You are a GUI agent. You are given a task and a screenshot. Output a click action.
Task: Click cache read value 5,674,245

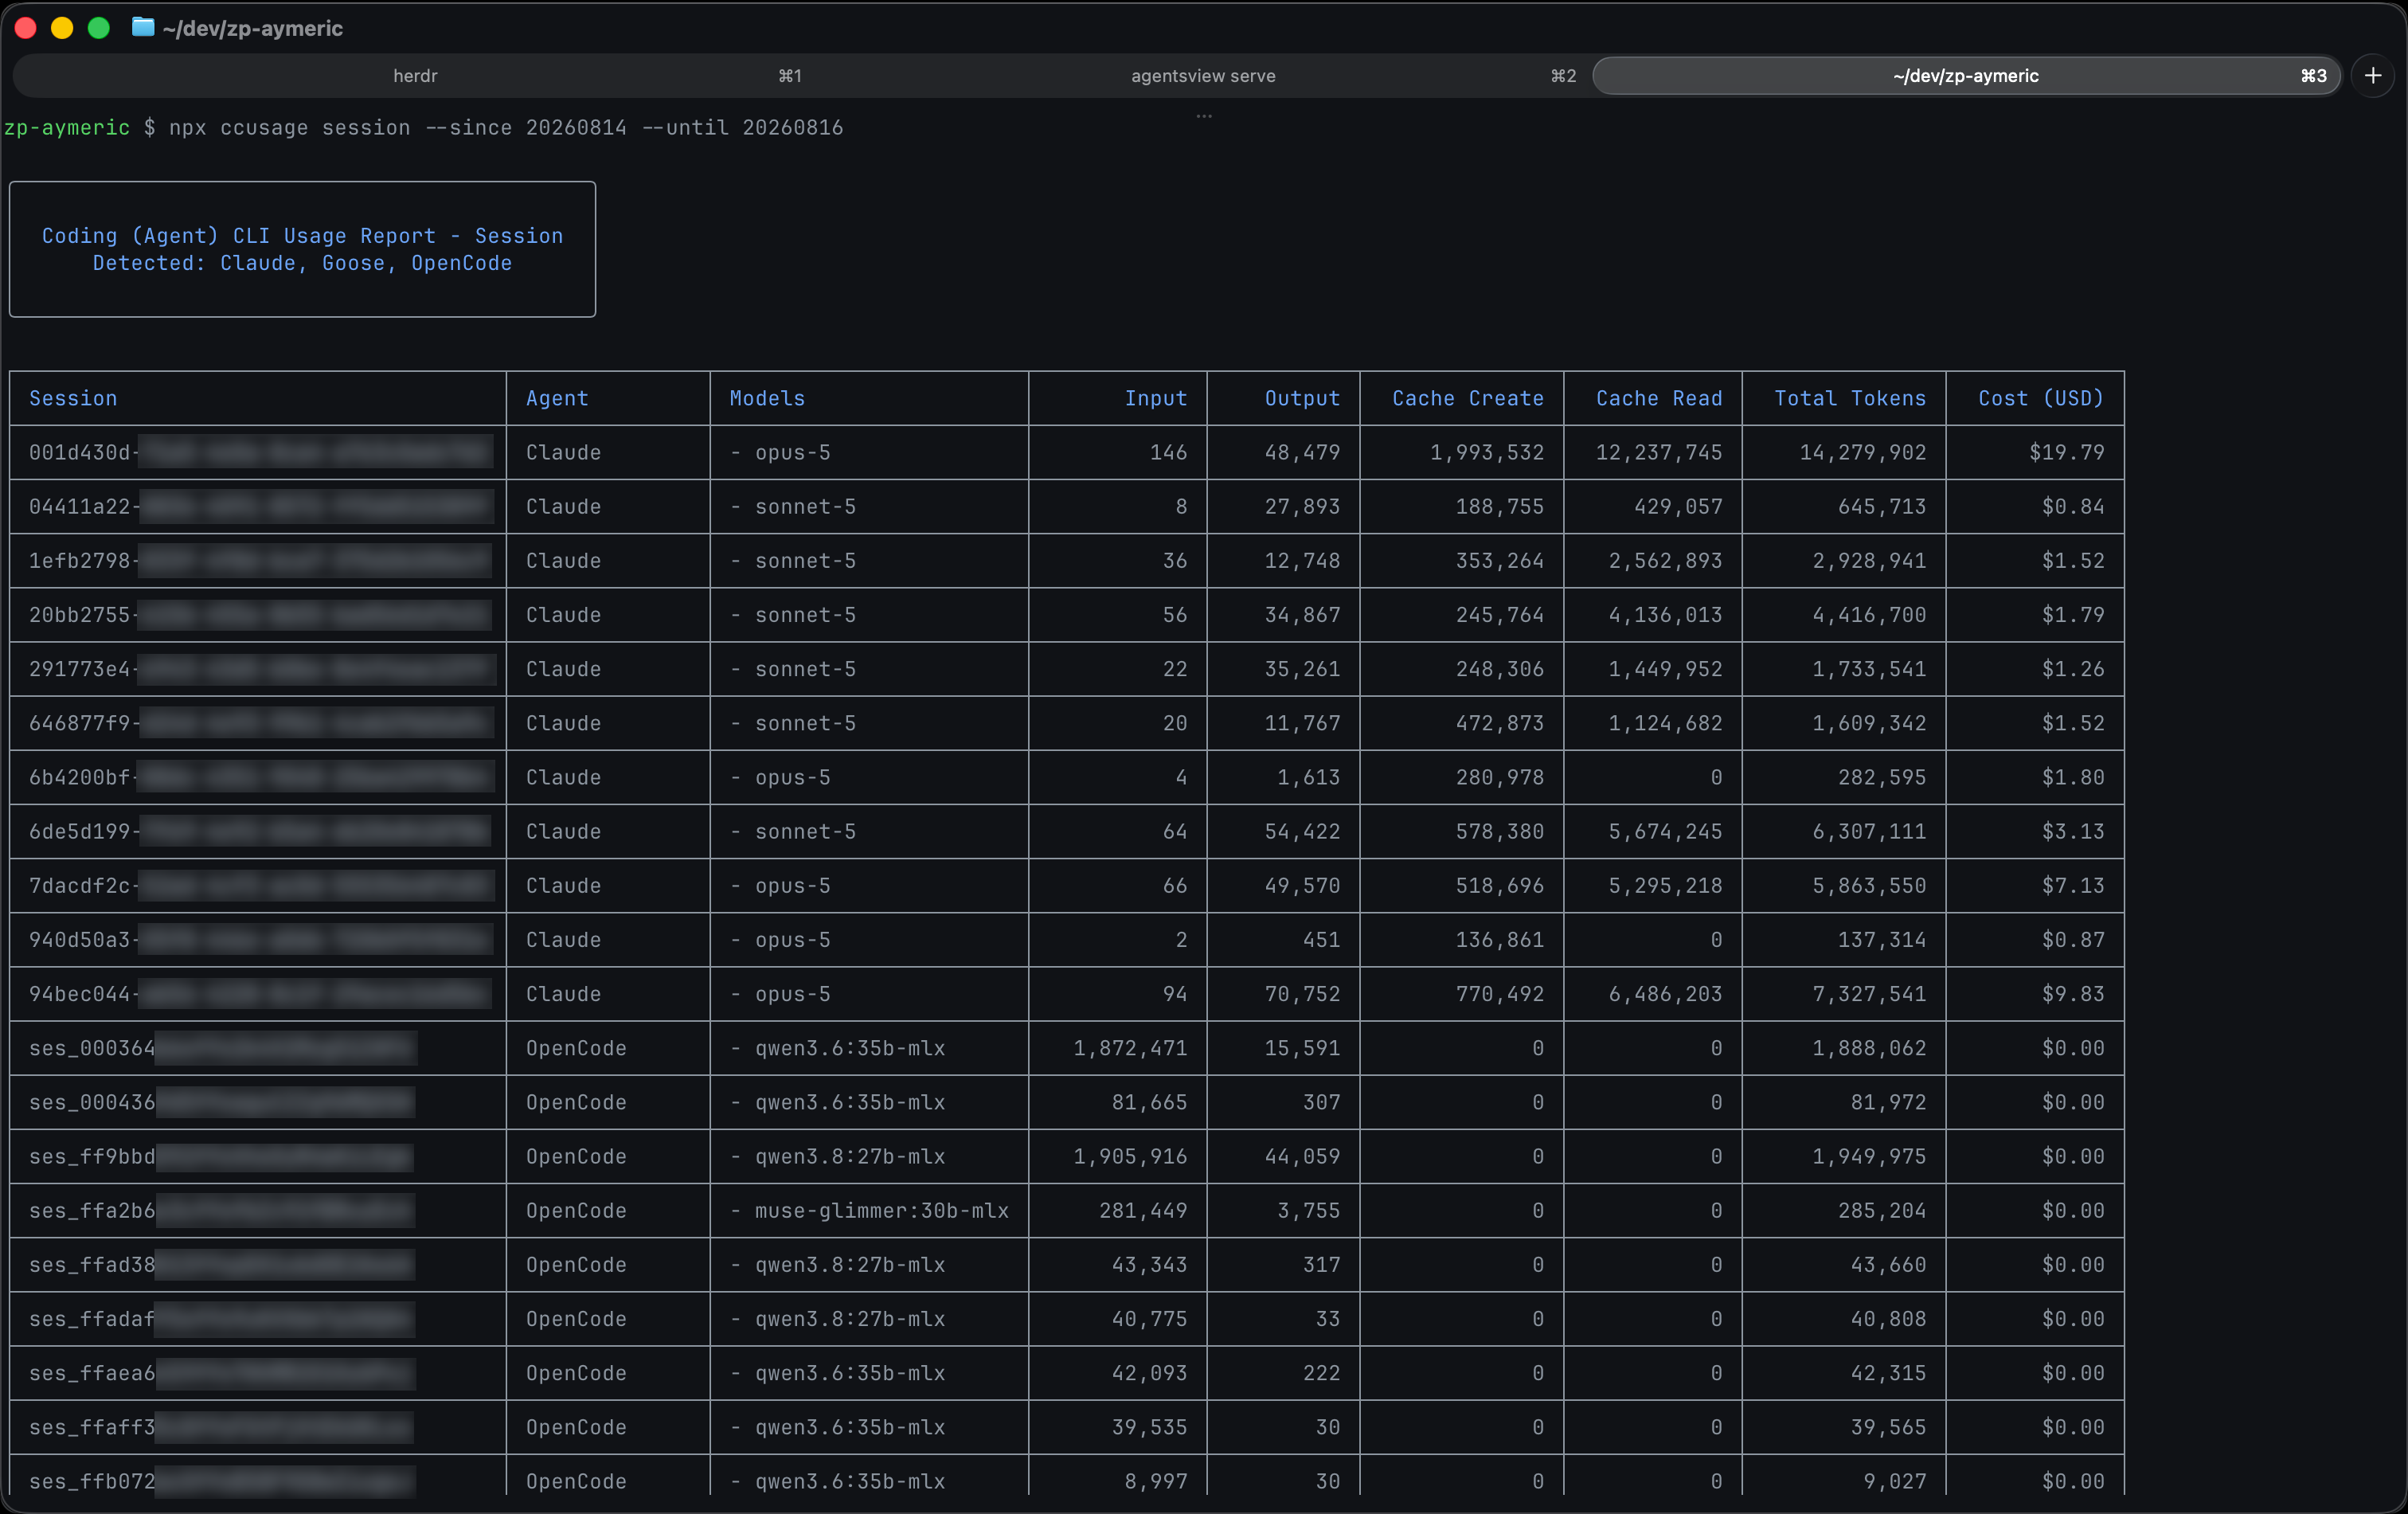[1665, 832]
